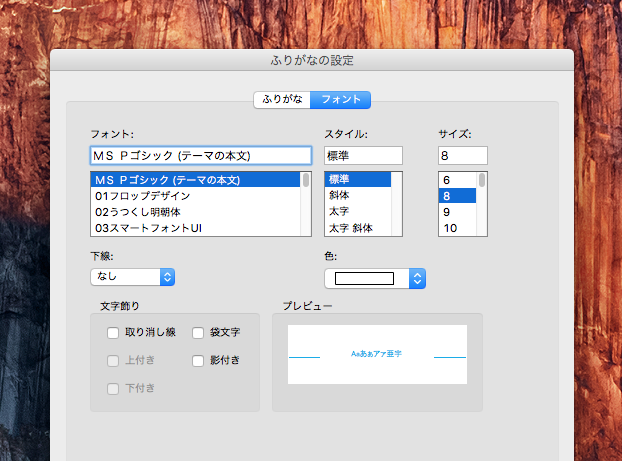622x461 pixels.
Task: Open the 下線 underline dropdown
Action: [x=132, y=277]
